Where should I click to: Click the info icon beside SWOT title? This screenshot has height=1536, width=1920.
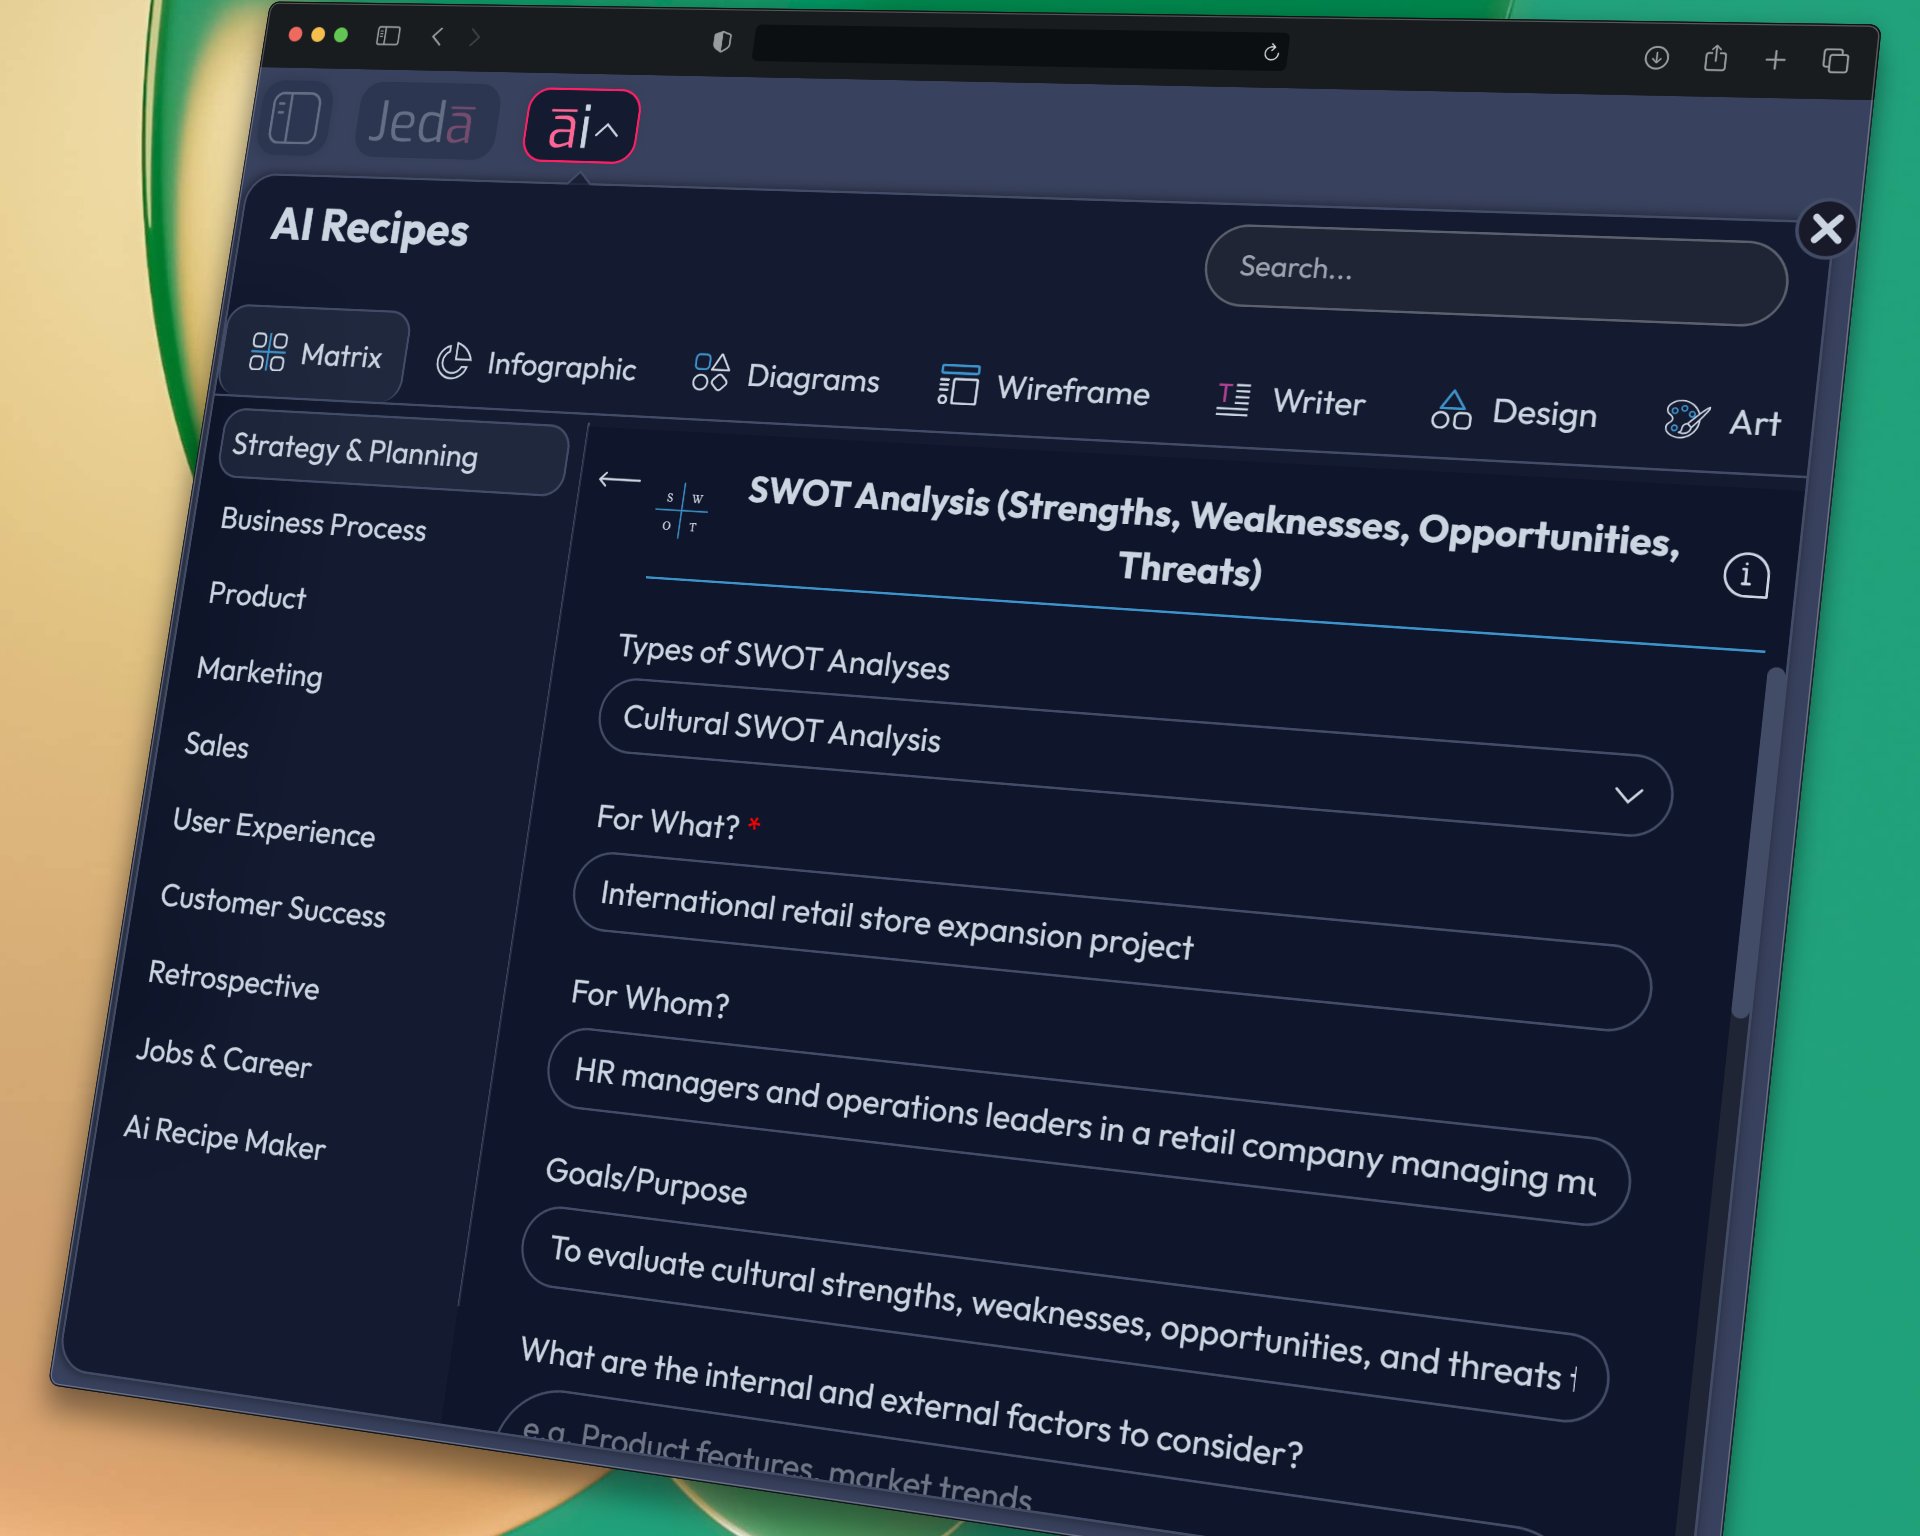(x=1746, y=576)
